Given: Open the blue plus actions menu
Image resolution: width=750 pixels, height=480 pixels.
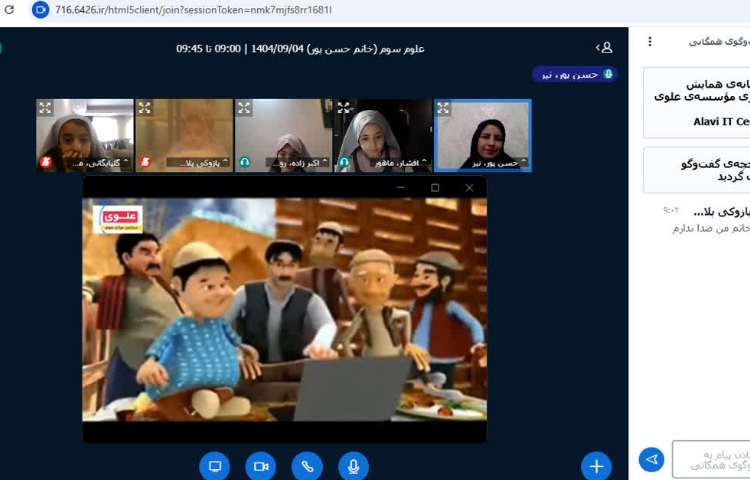Looking at the screenshot, I should (596, 466).
